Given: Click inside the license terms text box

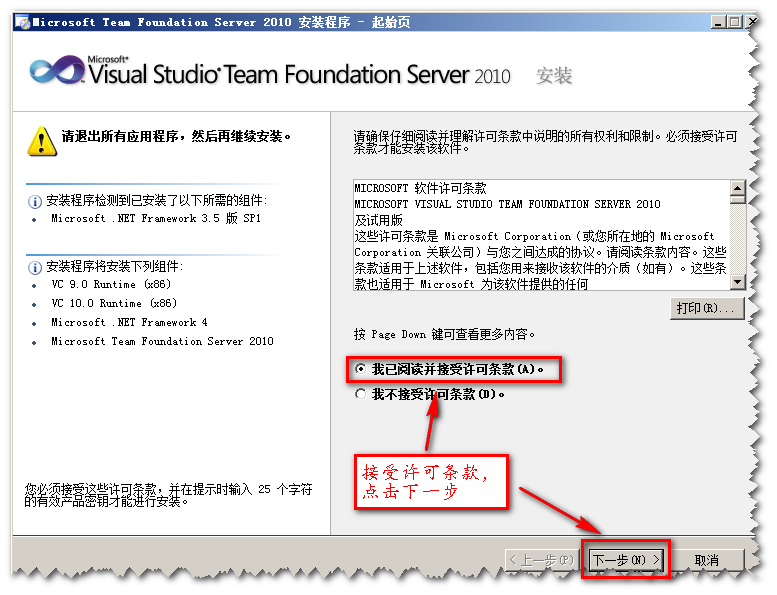Looking at the screenshot, I should click(x=542, y=235).
